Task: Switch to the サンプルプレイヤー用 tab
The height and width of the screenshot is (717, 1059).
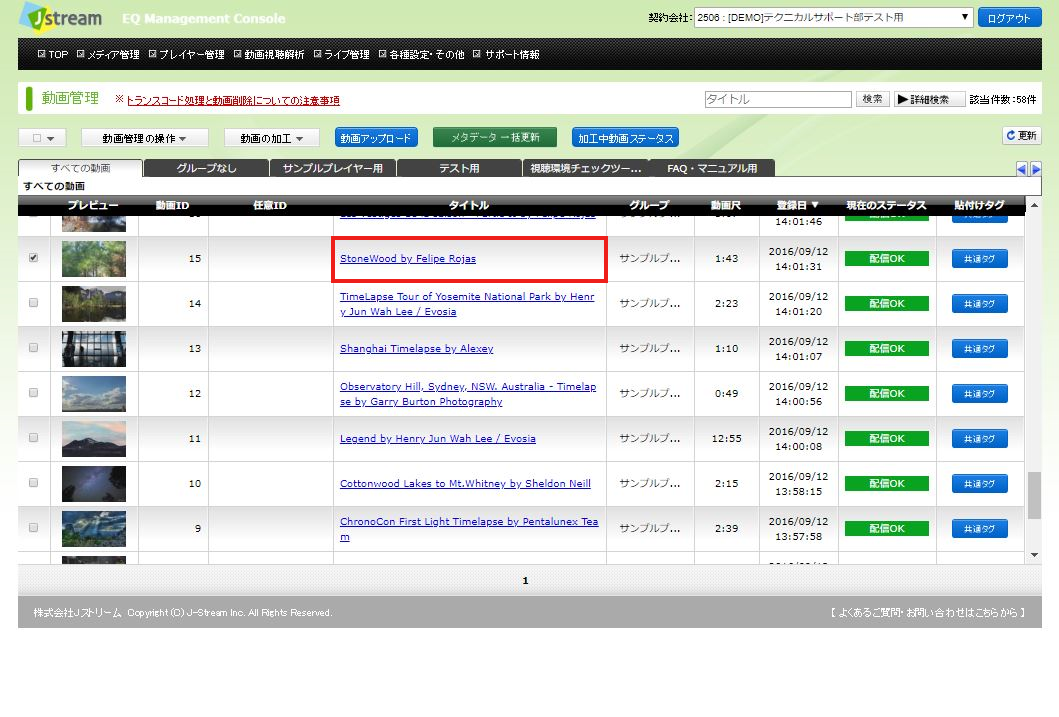Action: 333,168
